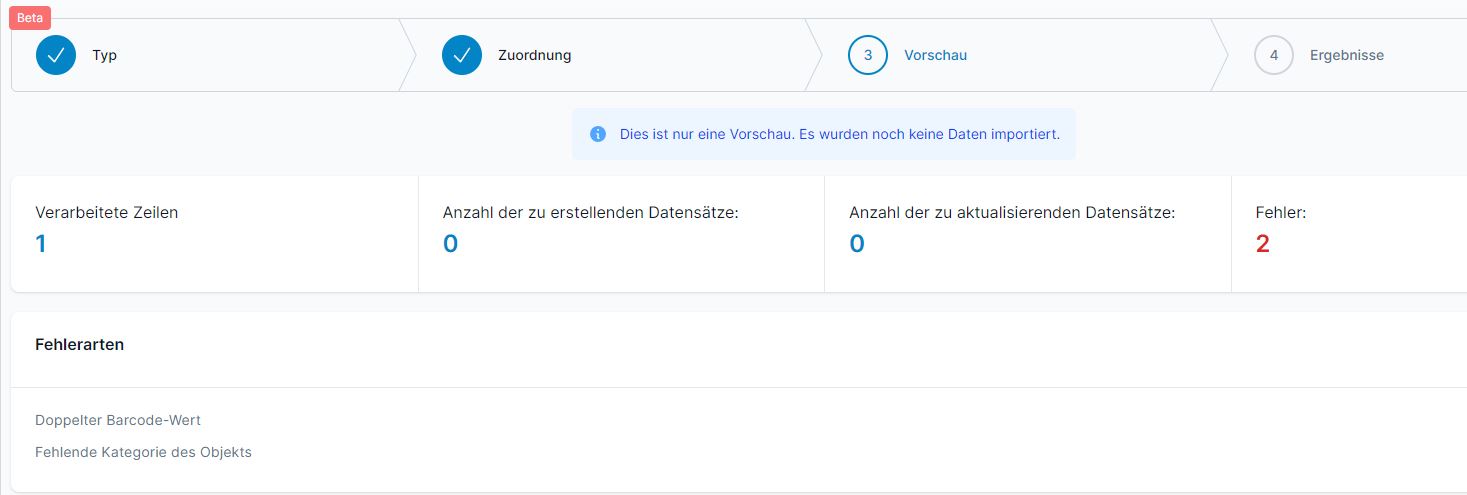Click the zu erstellenden Datensätze count
Screen dimensions: 1467x495
pyautogui.click(x=450, y=244)
